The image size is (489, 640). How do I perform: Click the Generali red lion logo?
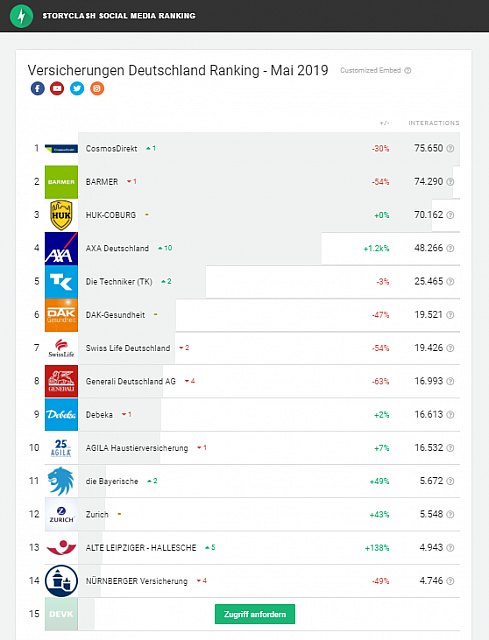[x=61, y=381]
